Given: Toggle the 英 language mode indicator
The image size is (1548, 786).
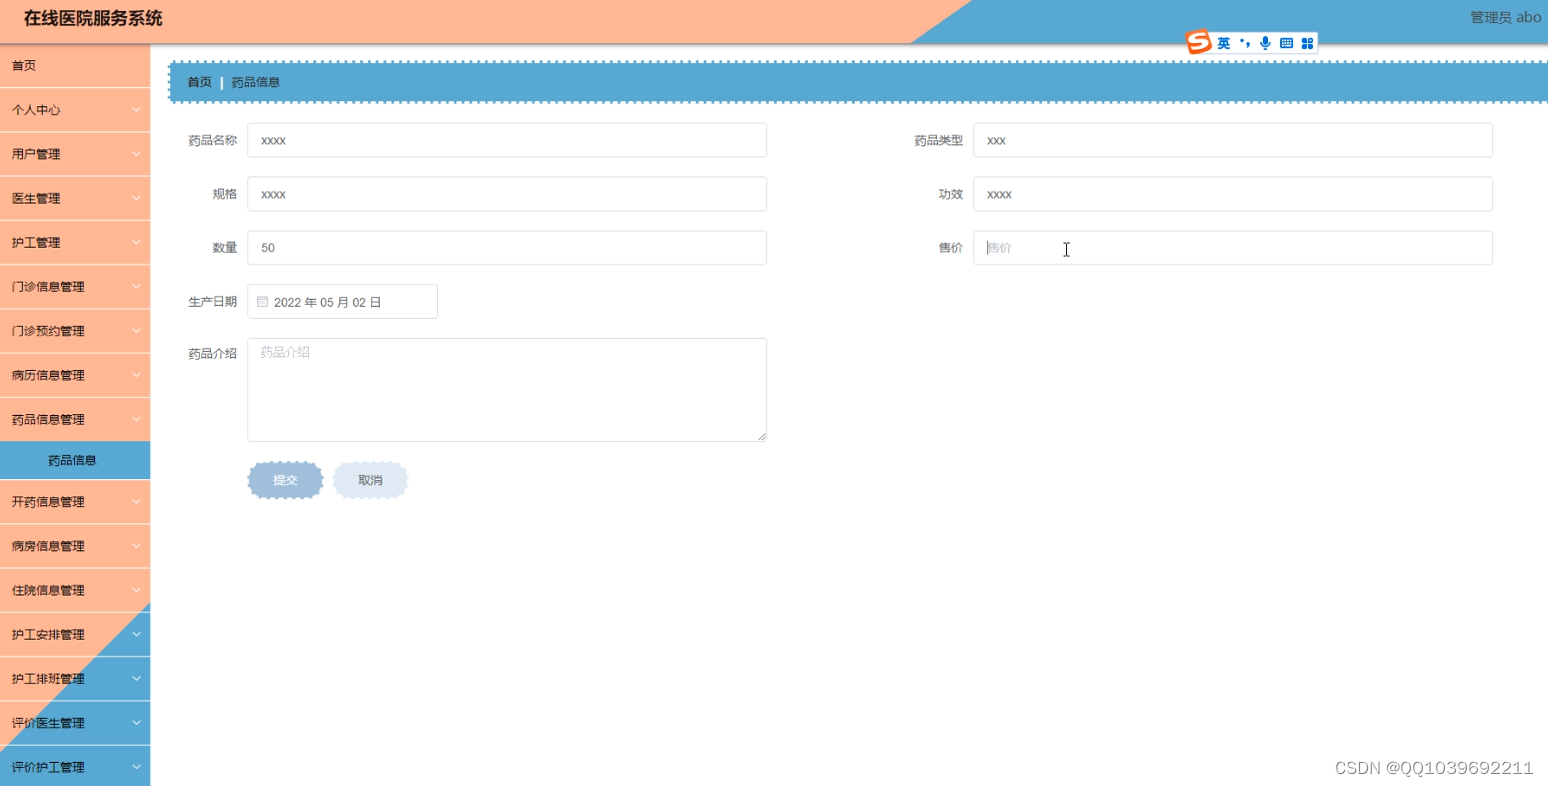Looking at the screenshot, I should pos(1224,43).
